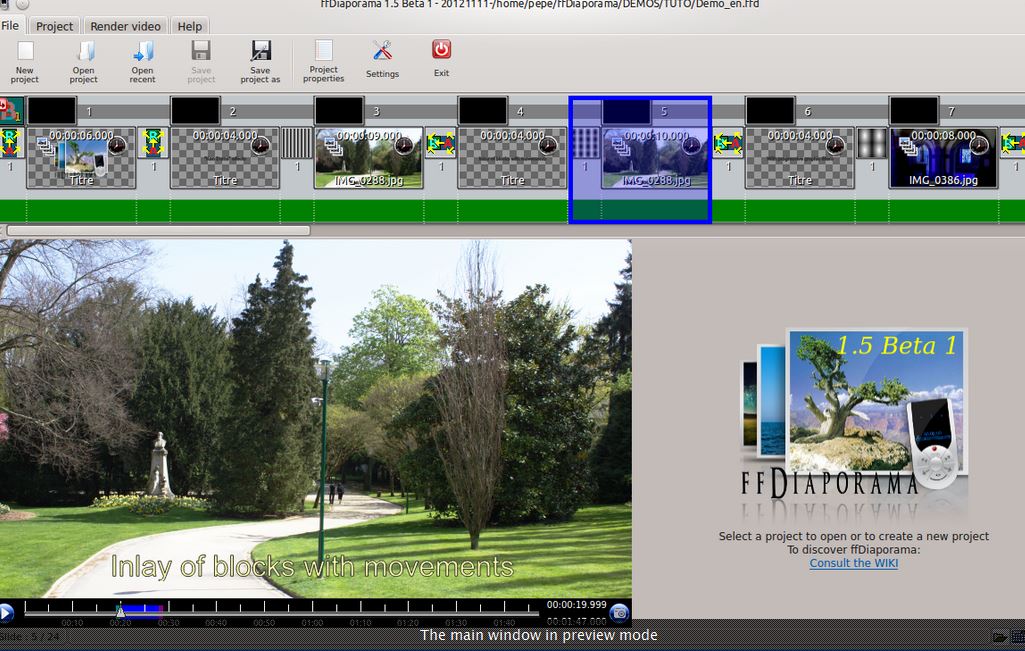Click ffDiaporama 1.5 Beta 1 logo
The height and width of the screenshot is (651, 1025).
coord(854,424)
